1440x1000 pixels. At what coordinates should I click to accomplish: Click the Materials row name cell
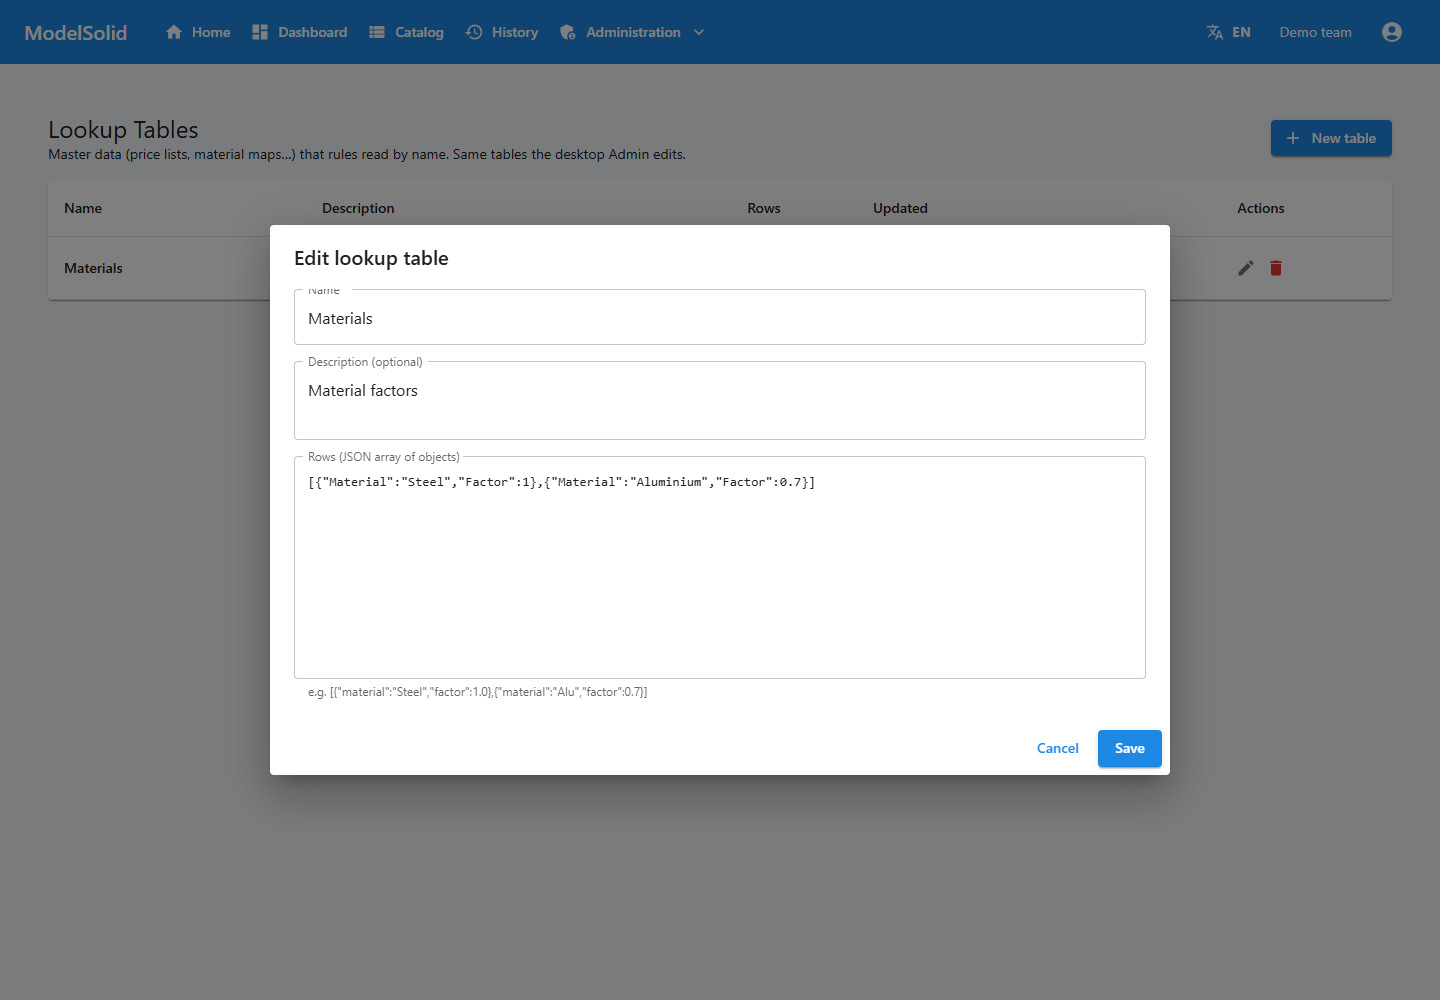coord(93,268)
